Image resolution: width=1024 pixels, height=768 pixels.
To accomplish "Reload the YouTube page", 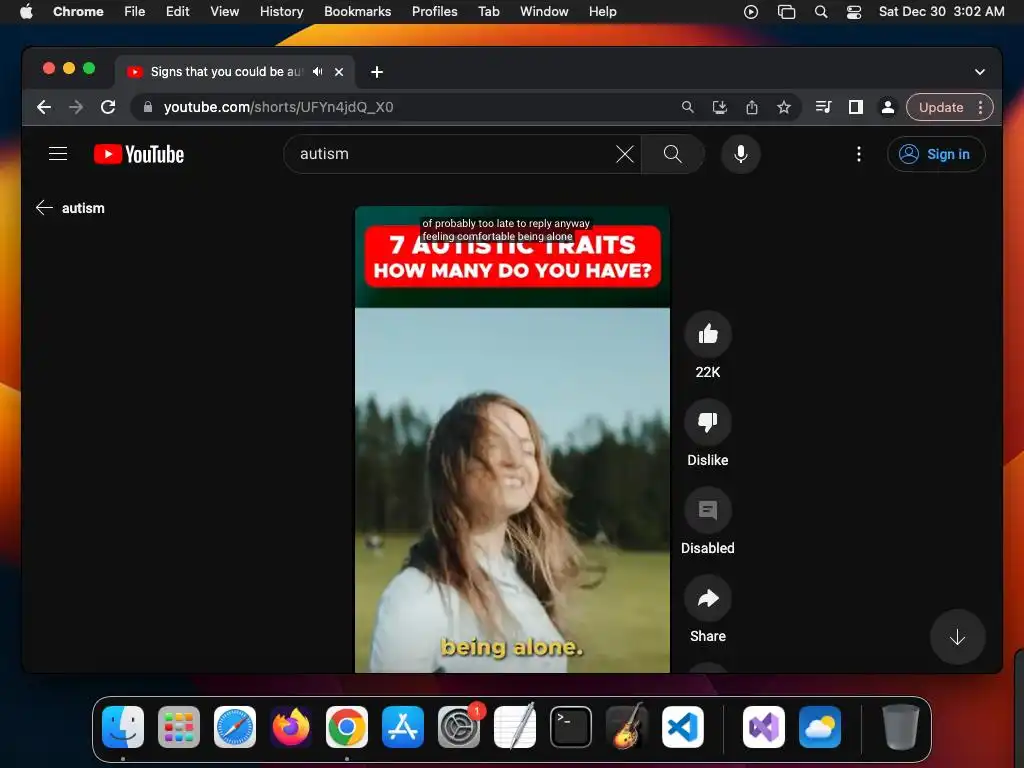I will point(108,107).
